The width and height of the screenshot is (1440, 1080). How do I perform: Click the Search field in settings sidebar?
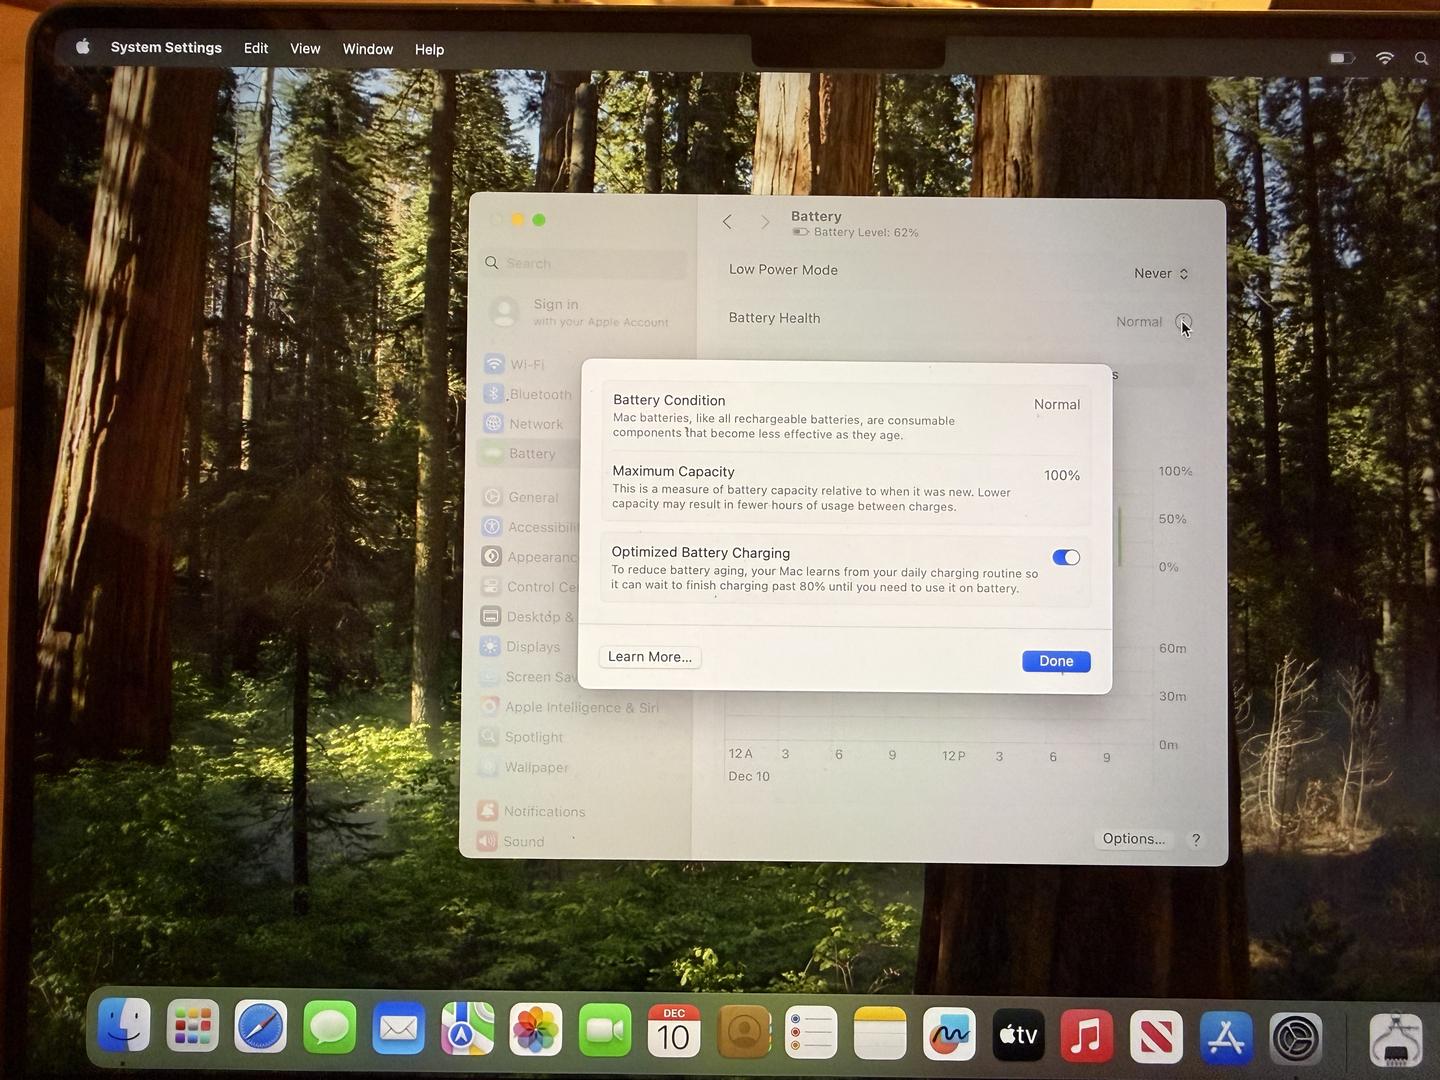[x=583, y=263]
